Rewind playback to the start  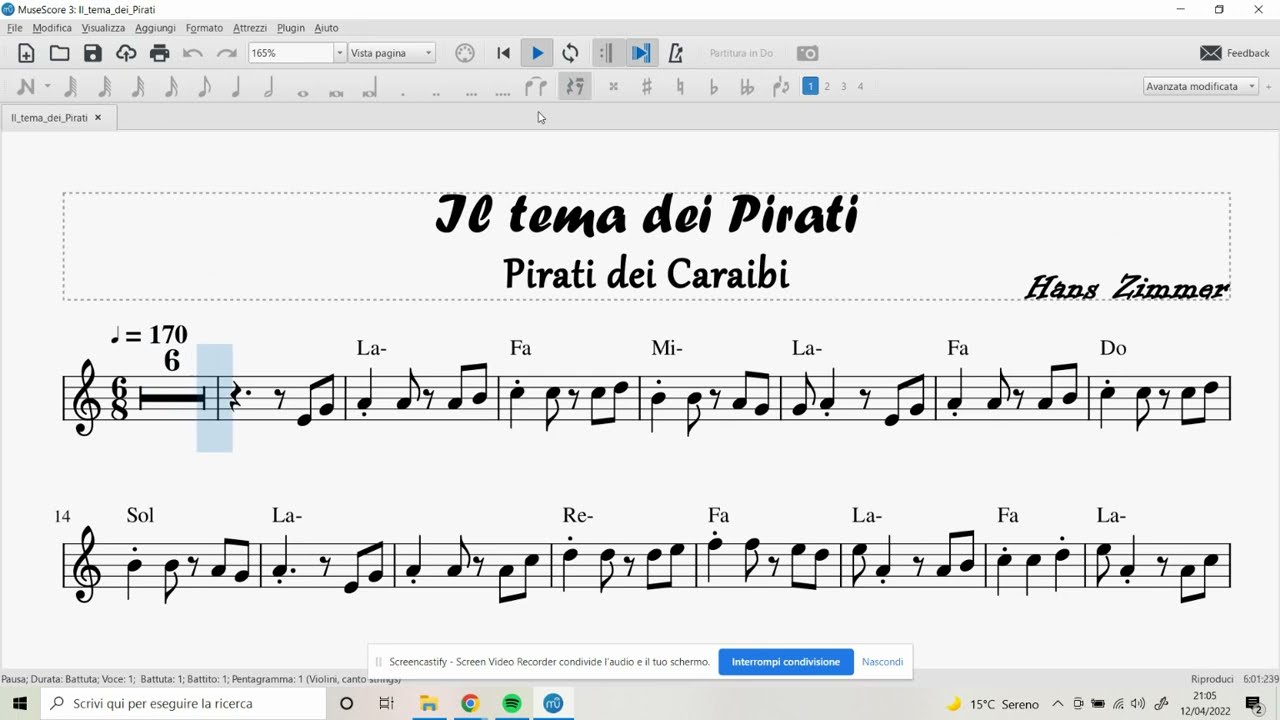[x=504, y=53]
